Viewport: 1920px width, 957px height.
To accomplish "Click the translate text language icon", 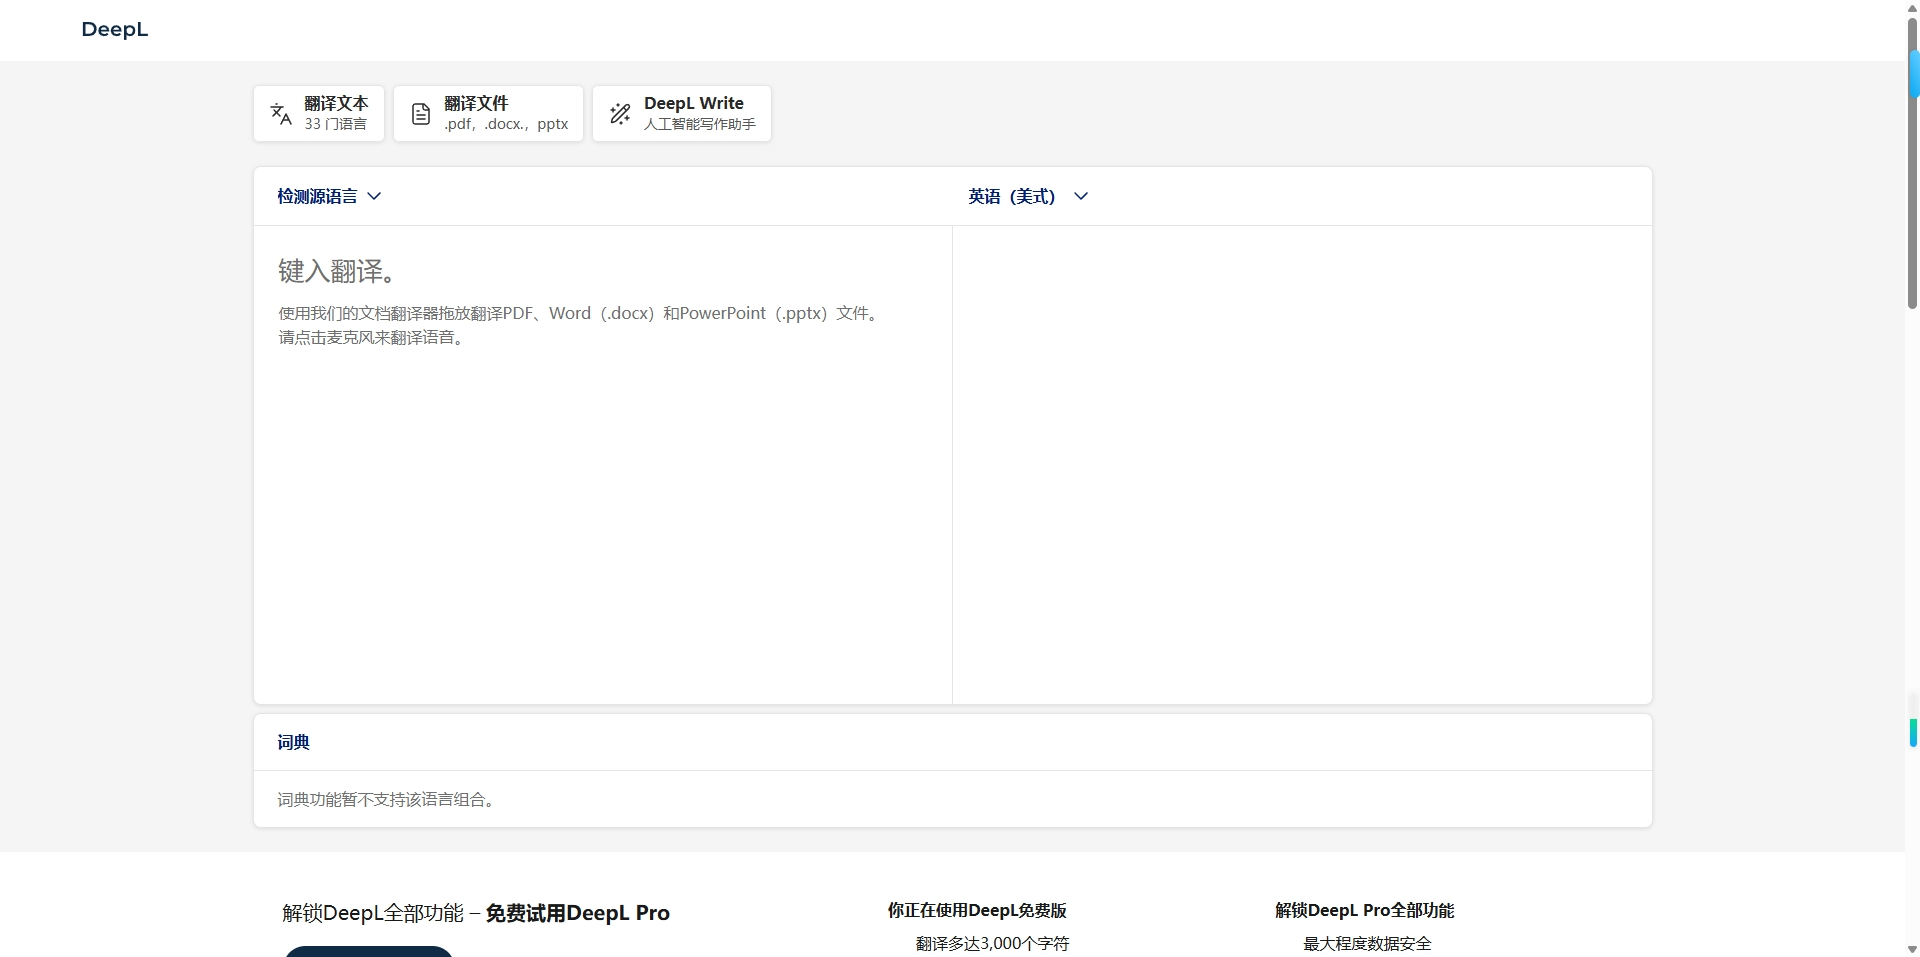I will click(281, 114).
